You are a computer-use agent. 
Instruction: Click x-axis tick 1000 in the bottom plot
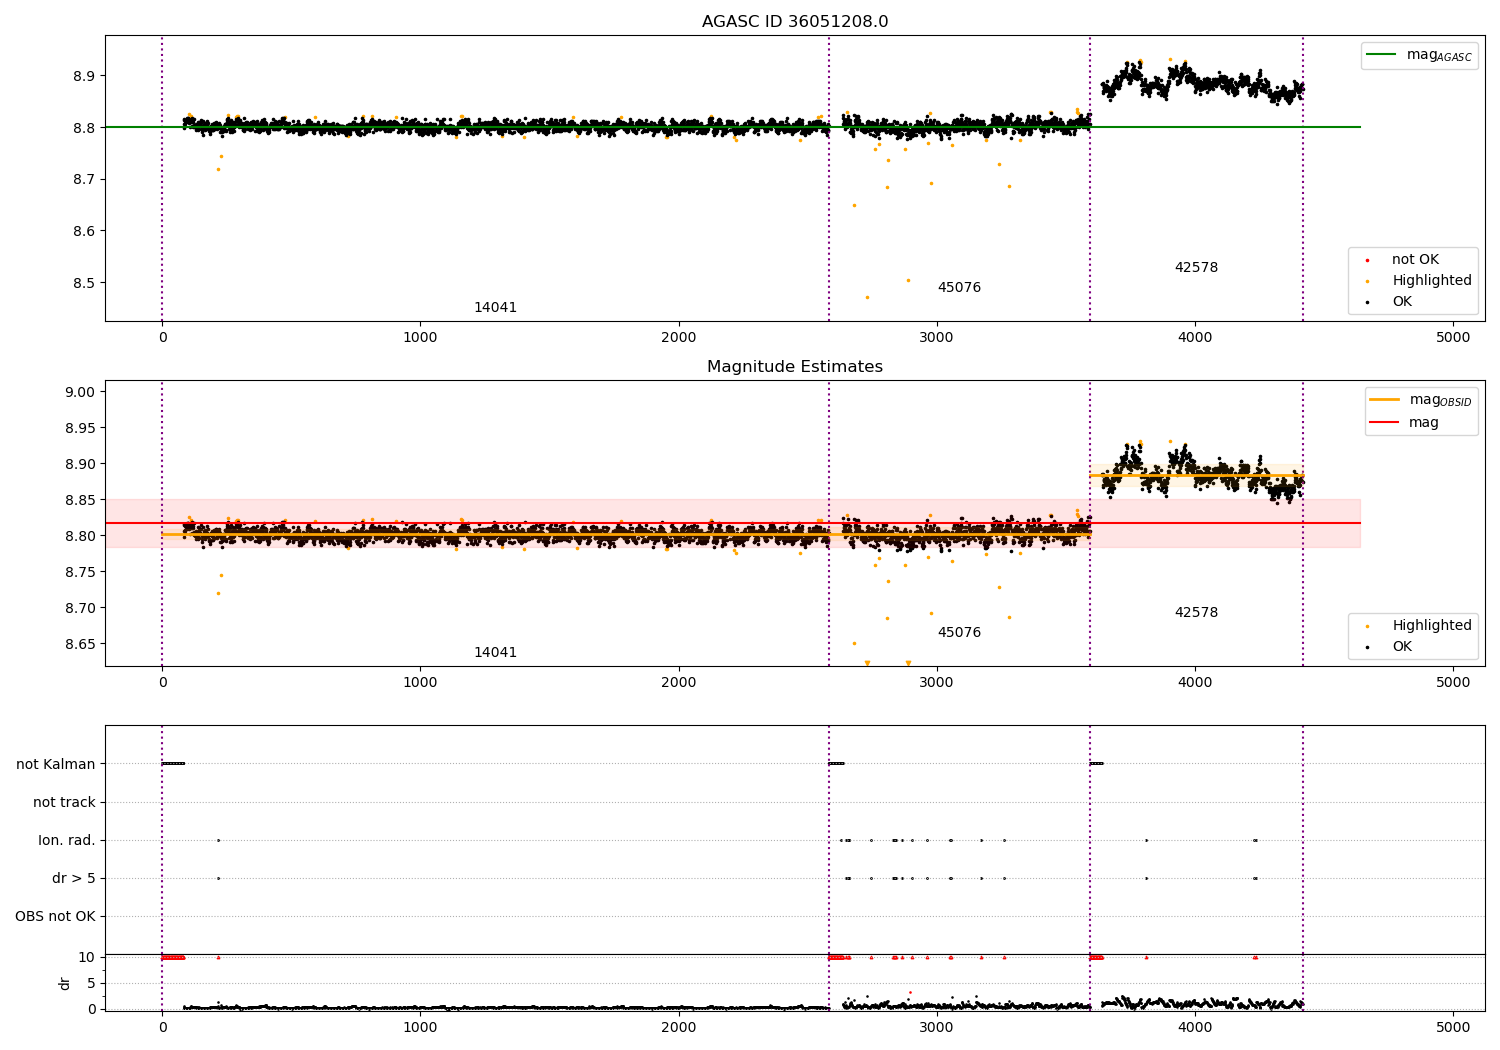420,1027
